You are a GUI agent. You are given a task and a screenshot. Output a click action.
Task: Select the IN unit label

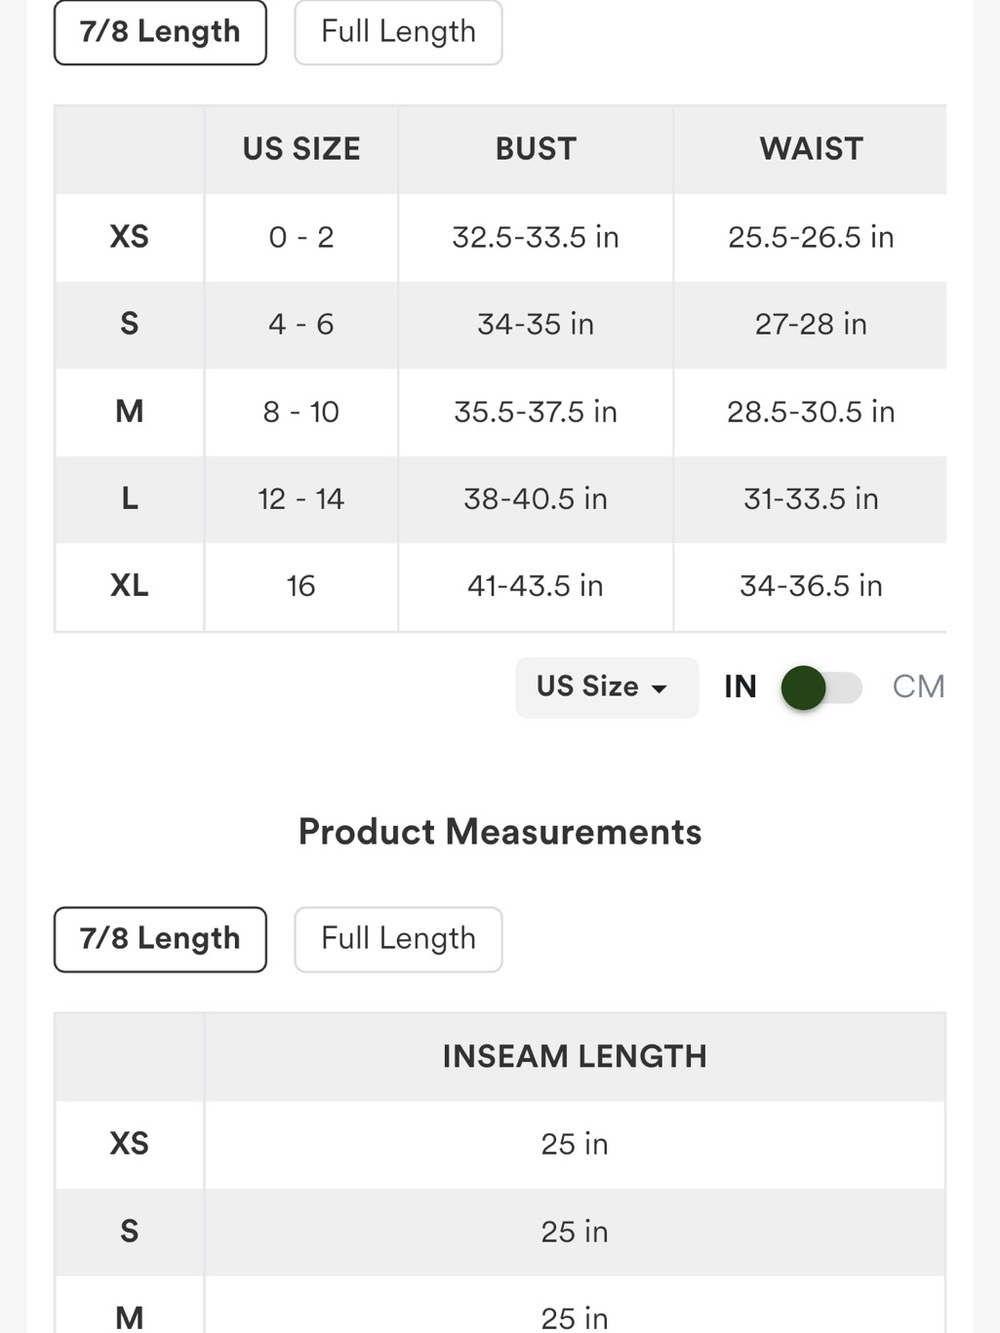pyautogui.click(x=740, y=687)
